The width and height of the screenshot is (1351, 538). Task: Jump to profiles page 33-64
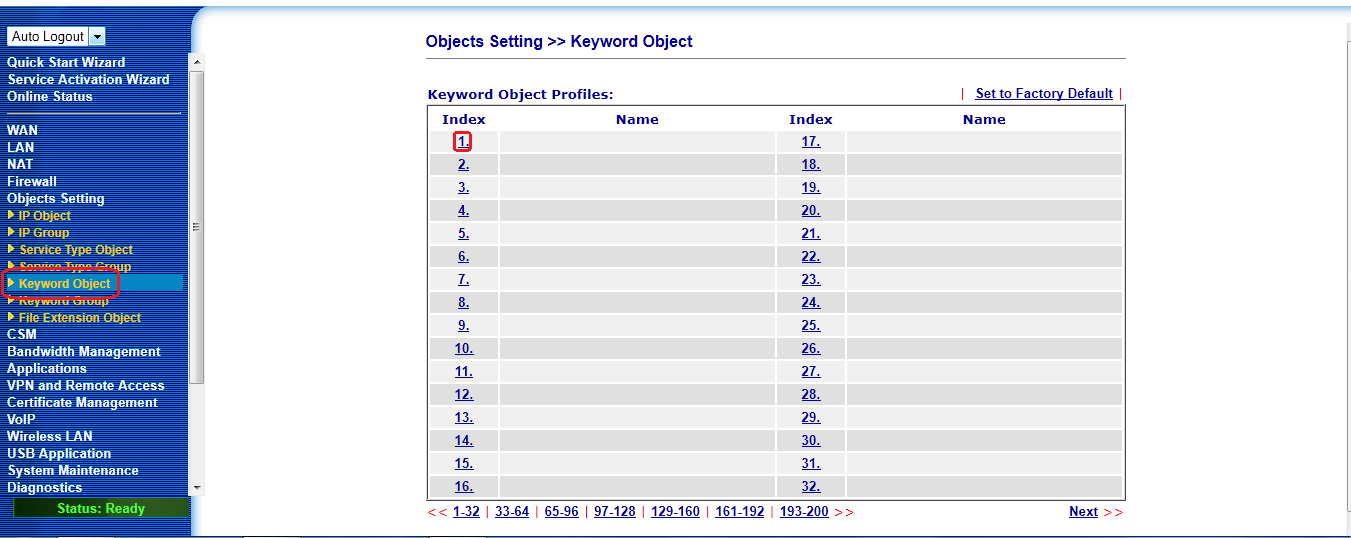pos(511,512)
